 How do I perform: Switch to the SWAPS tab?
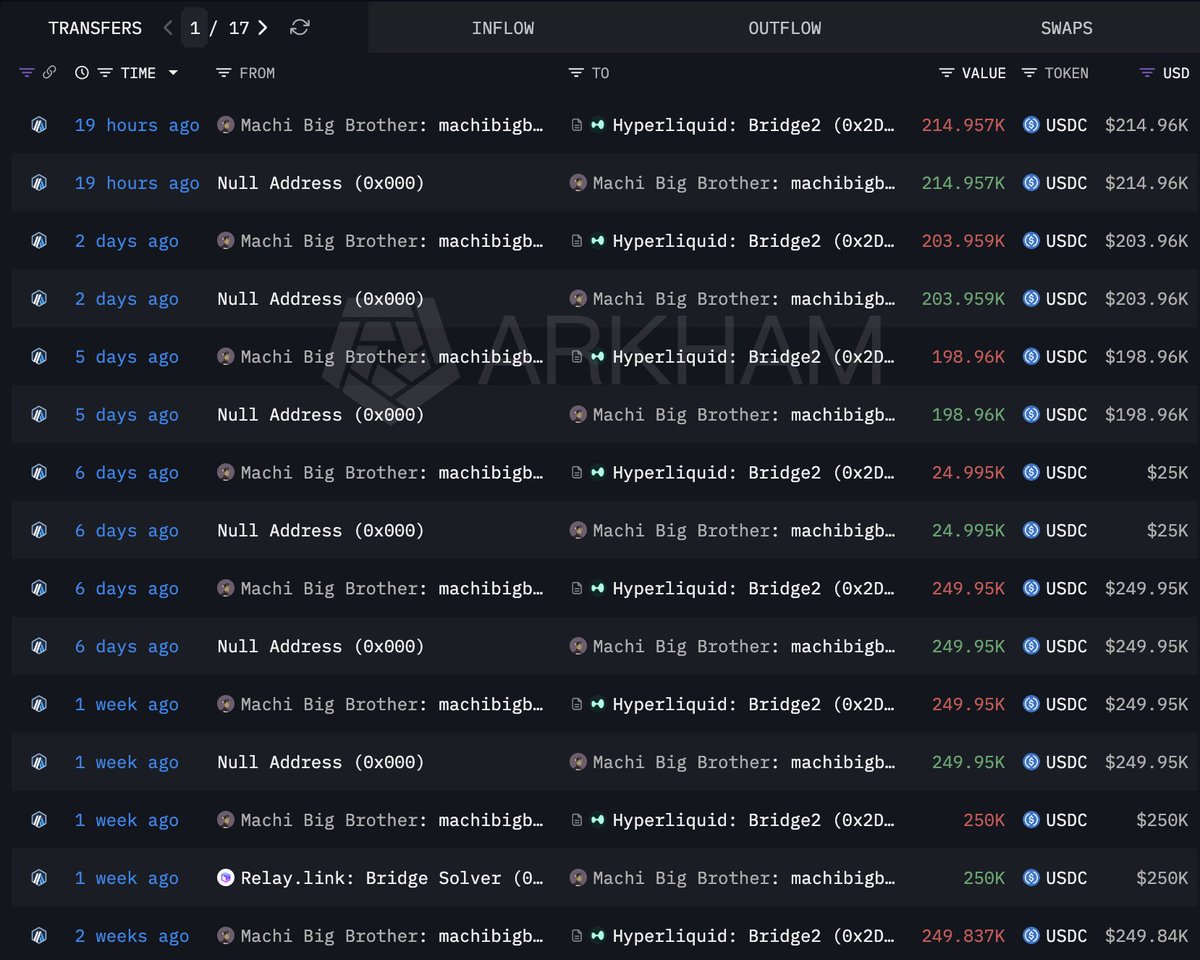point(1066,28)
